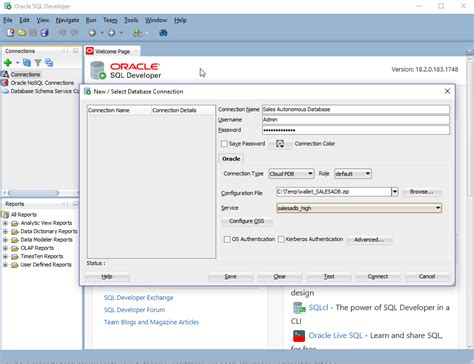Select the Oracle tab in the dialog
The image size is (474, 364).
click(231, 159)
